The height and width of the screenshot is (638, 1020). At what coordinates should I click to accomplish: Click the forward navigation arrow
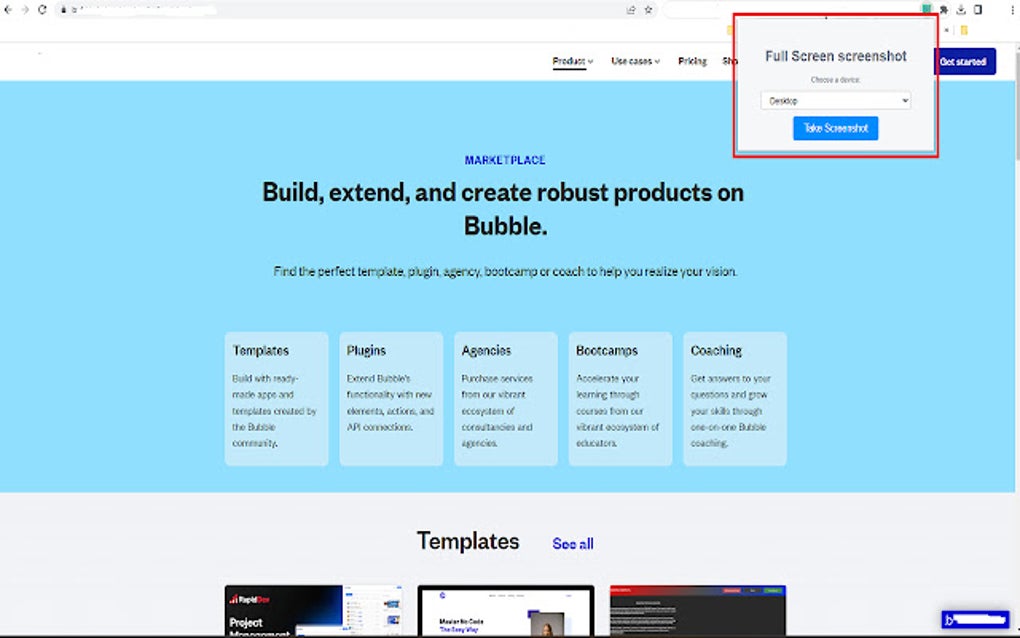(24, 8)
